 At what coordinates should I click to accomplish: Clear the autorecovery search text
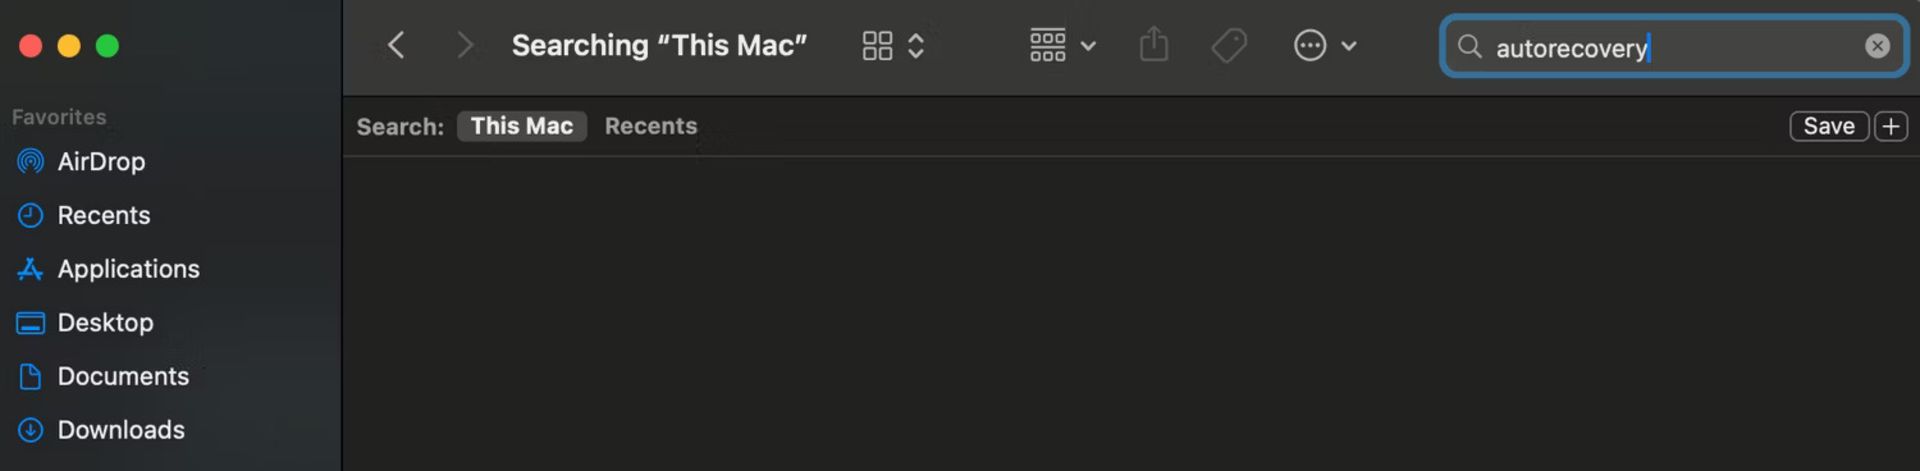pos(1877,46)
